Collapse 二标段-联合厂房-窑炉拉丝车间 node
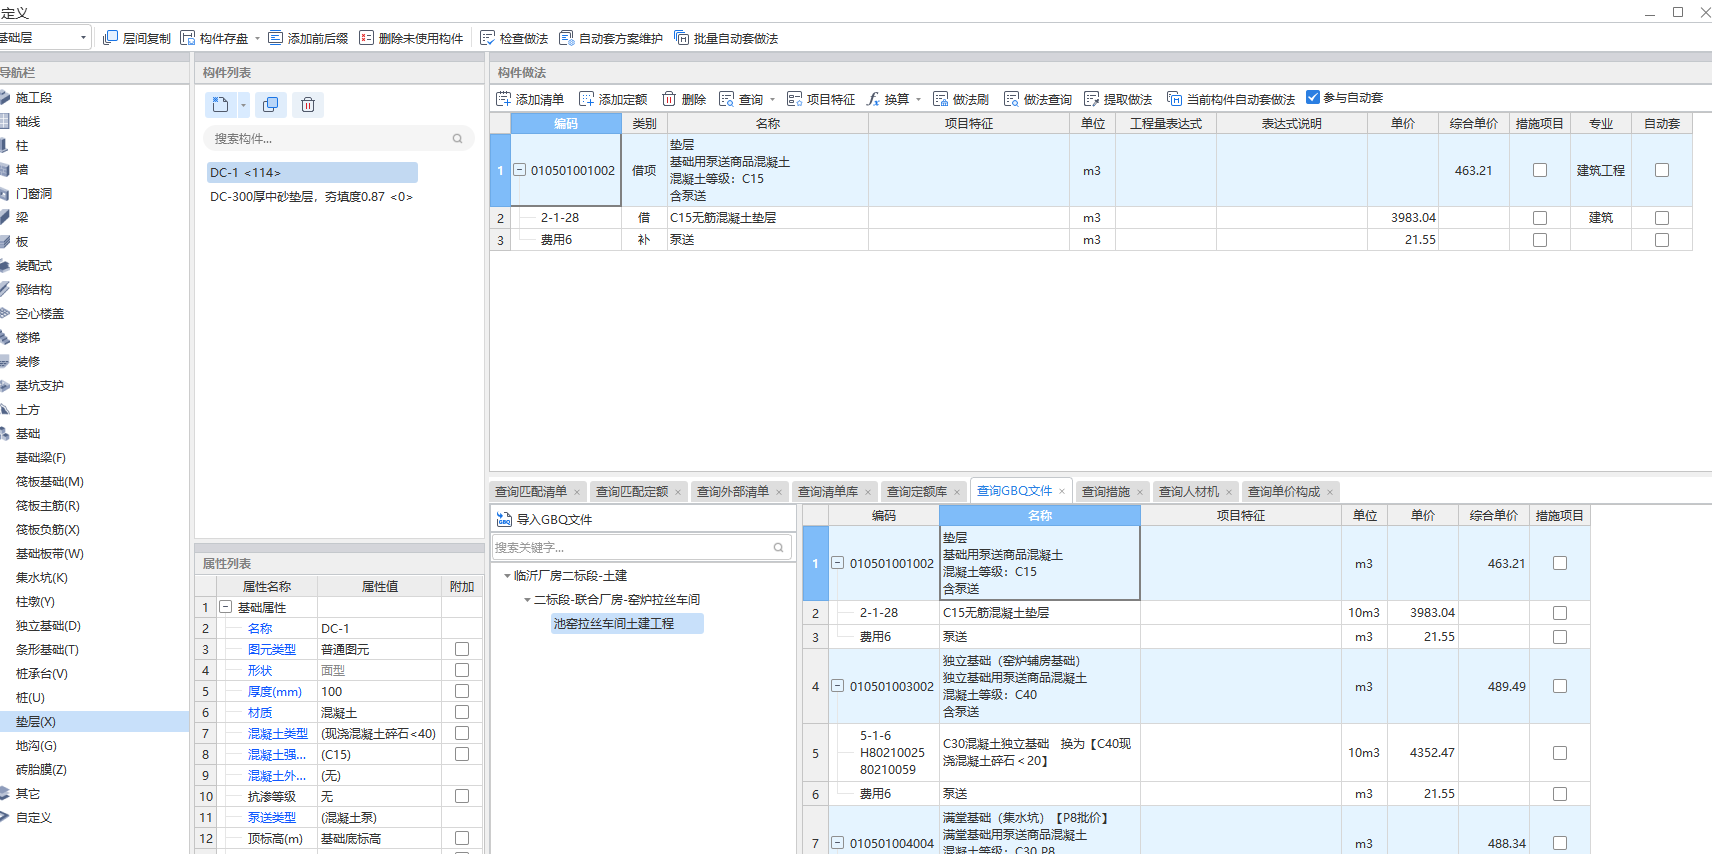This screenshot has height=854, width=1712. point(527,600)
